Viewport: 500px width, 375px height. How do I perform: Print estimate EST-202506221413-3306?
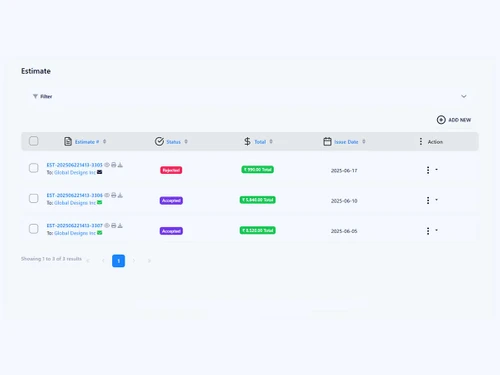114,195
